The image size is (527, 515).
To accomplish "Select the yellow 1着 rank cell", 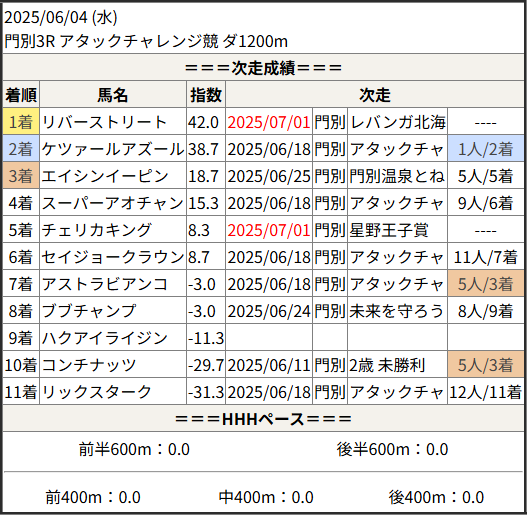I will tap(21, 122).
